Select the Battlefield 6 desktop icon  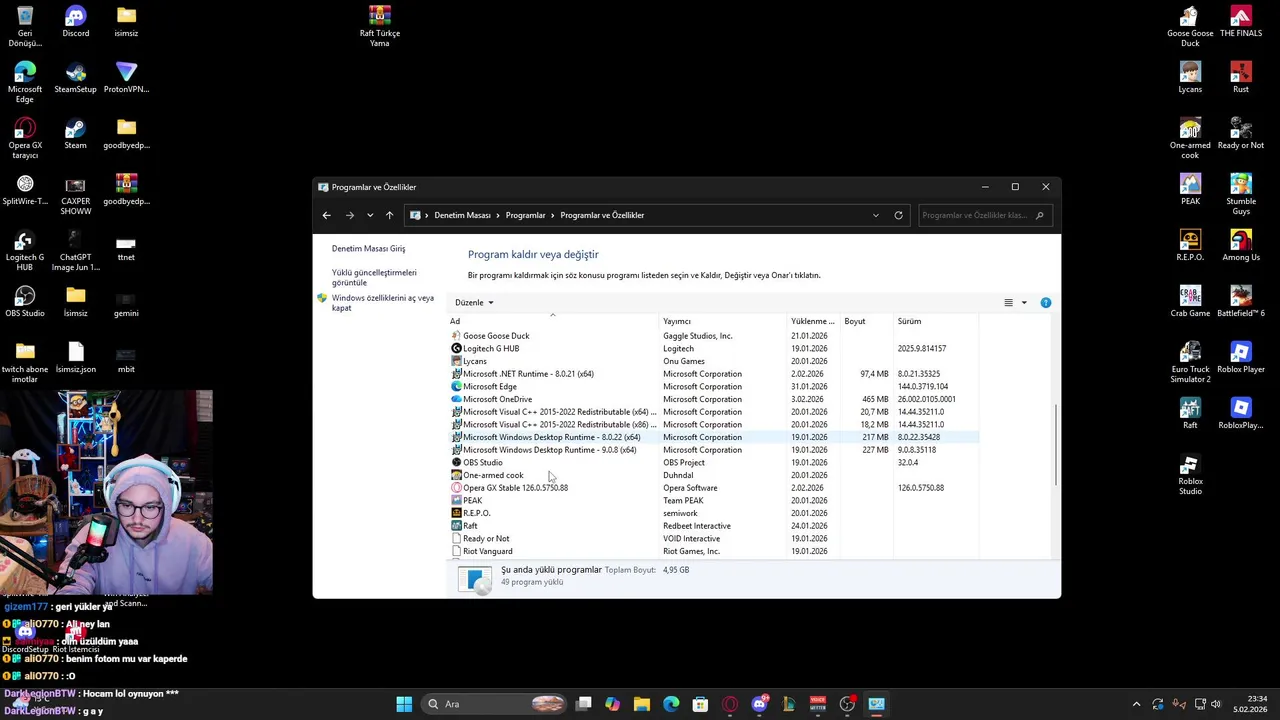(x=1241, y=302)
